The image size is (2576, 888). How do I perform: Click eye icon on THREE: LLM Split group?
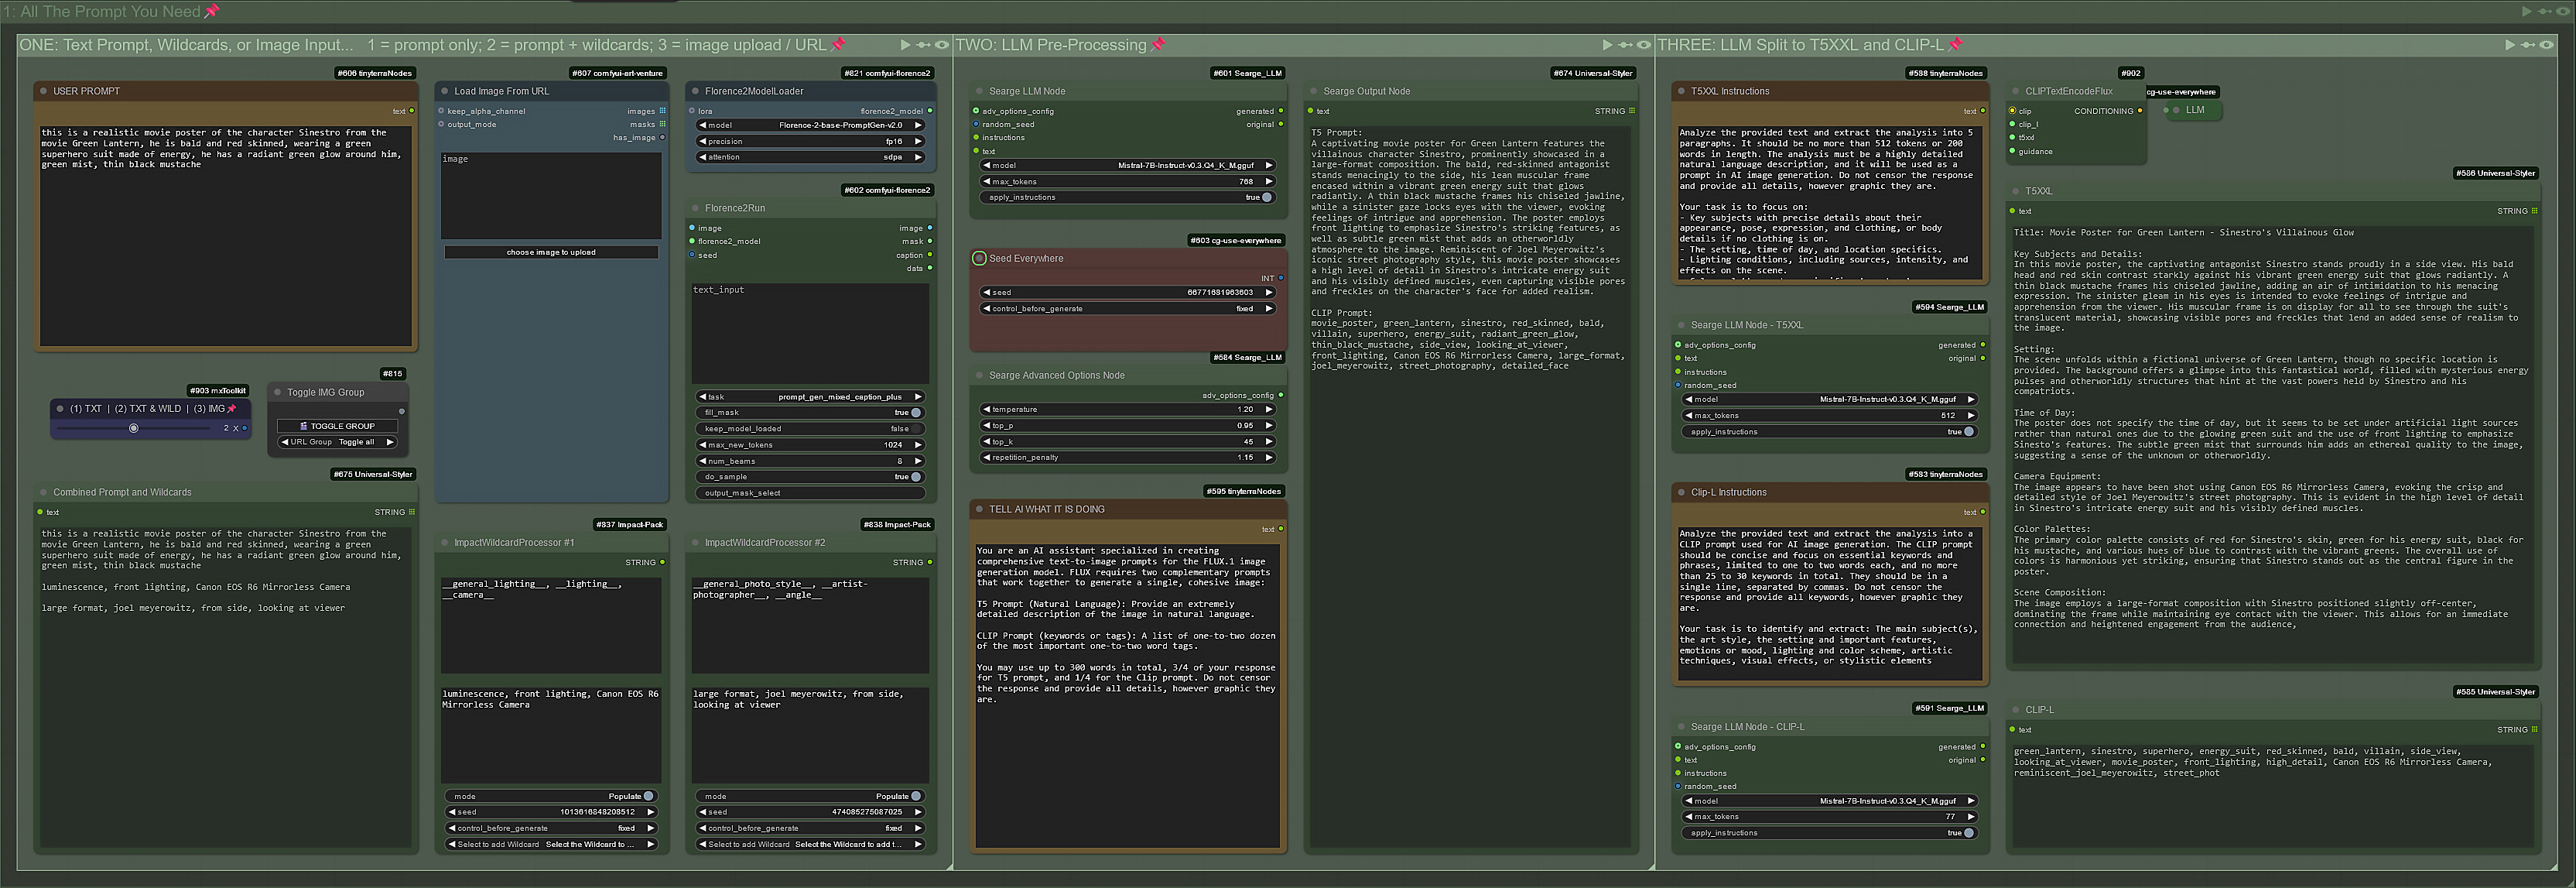click(x=2546, y=45)
